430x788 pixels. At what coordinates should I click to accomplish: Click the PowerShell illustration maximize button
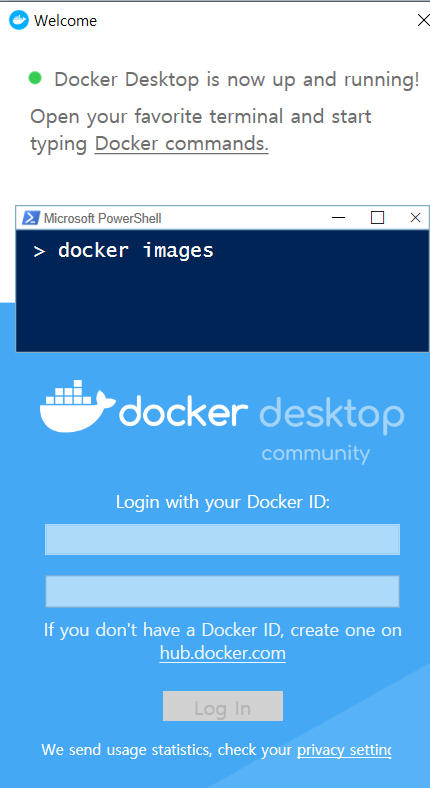click(377, 218)
